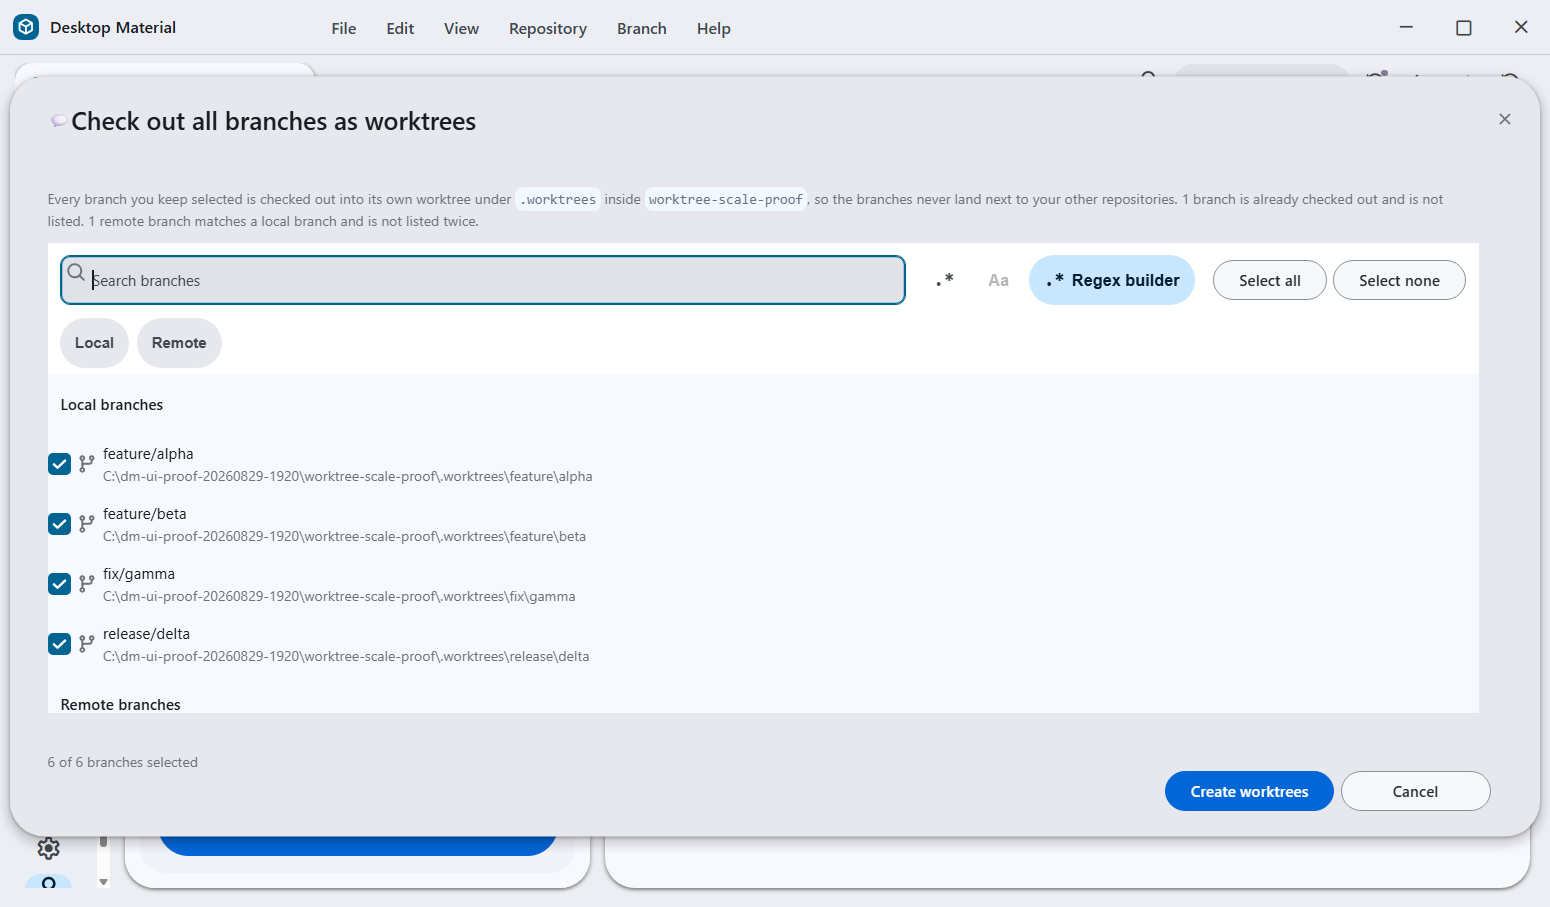Image resolution: width=1550 pixels, height=907 pixels.
Task: Click the feature/alpha branch name
Action: pos(148,454)
